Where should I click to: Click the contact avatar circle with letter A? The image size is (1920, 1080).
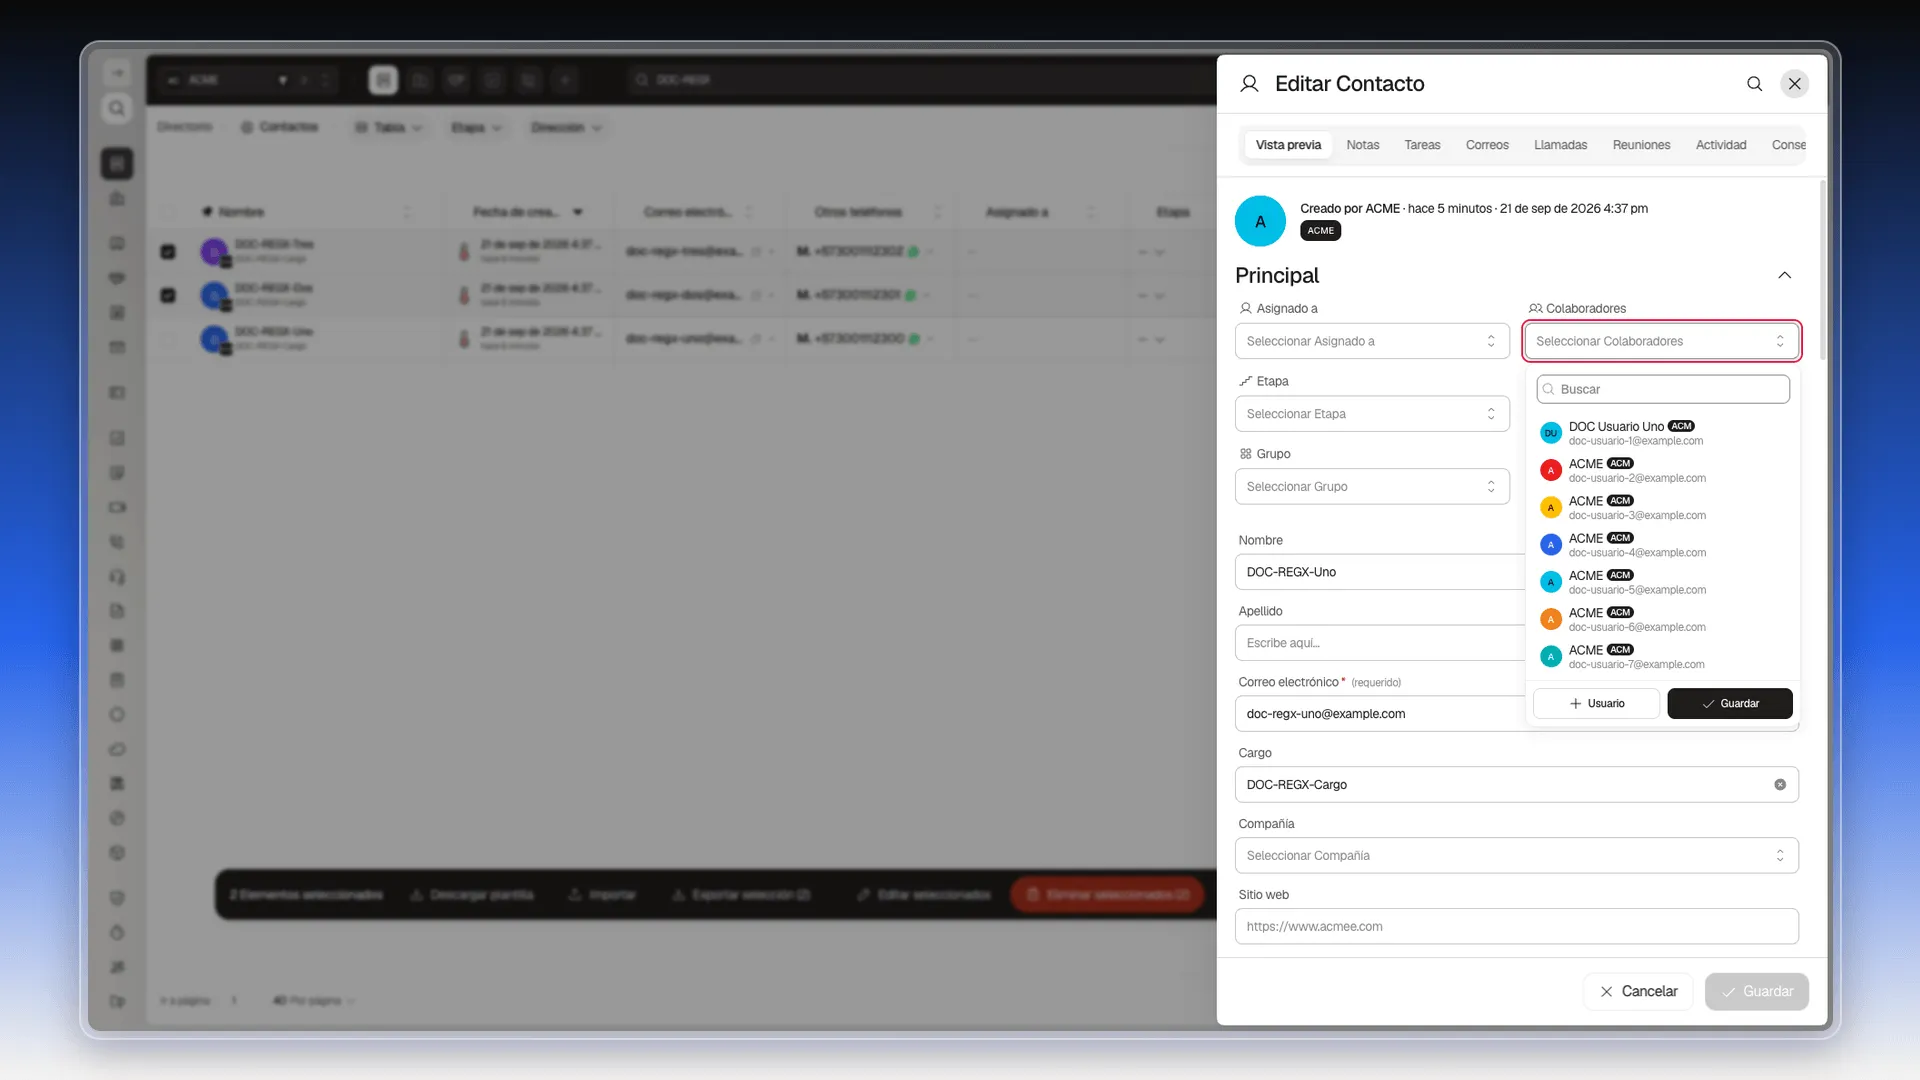point(1260,221)
